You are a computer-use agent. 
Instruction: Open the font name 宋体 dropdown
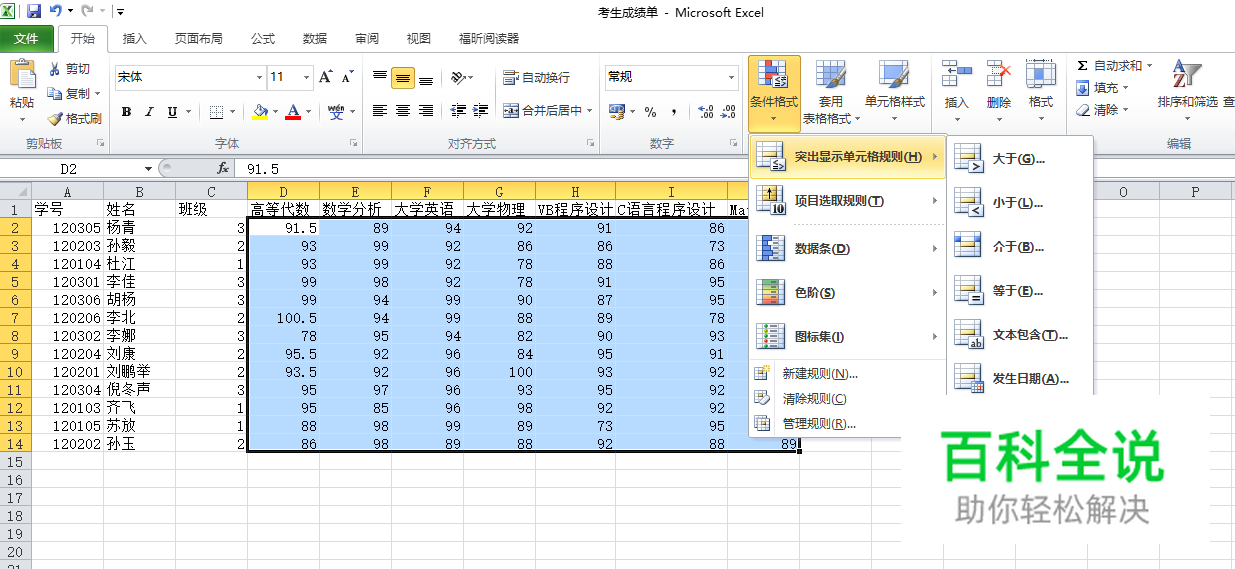coord(259,77)
